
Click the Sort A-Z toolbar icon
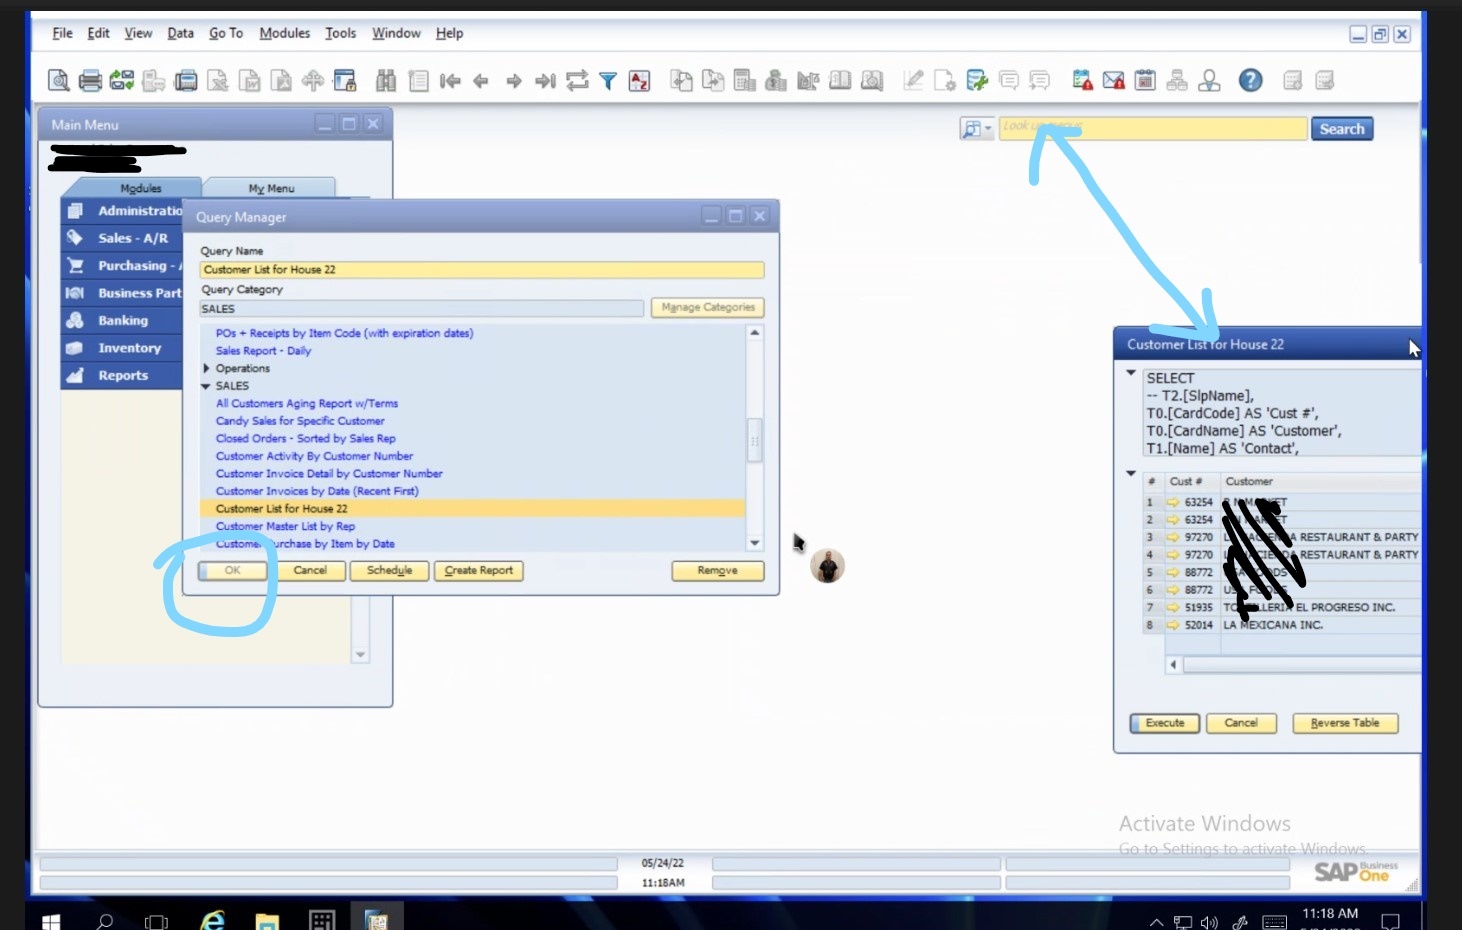(x=640, y=81)
